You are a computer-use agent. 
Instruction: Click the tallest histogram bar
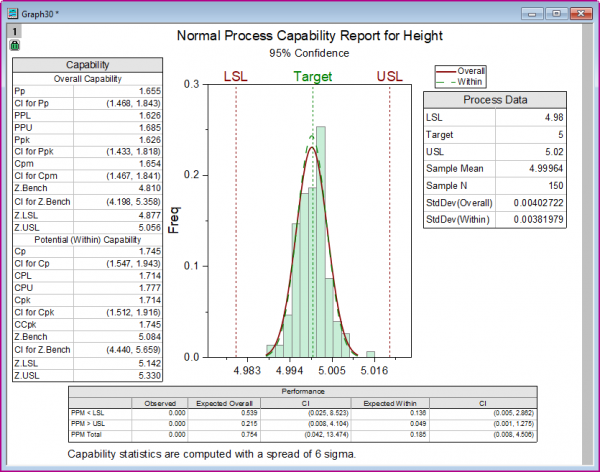[321, 242]
